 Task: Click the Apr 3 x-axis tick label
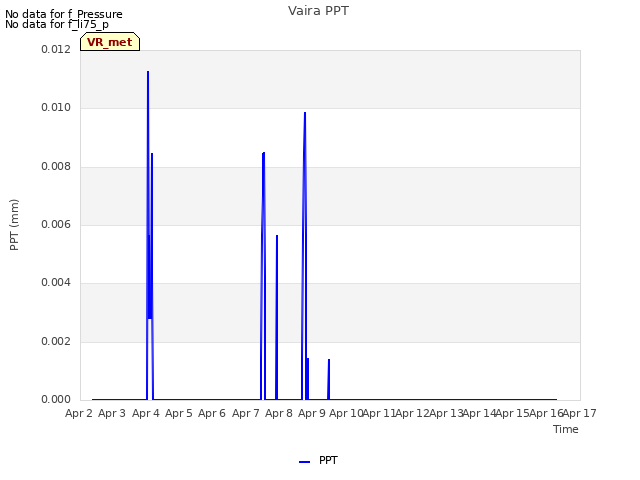click(112, 413)
